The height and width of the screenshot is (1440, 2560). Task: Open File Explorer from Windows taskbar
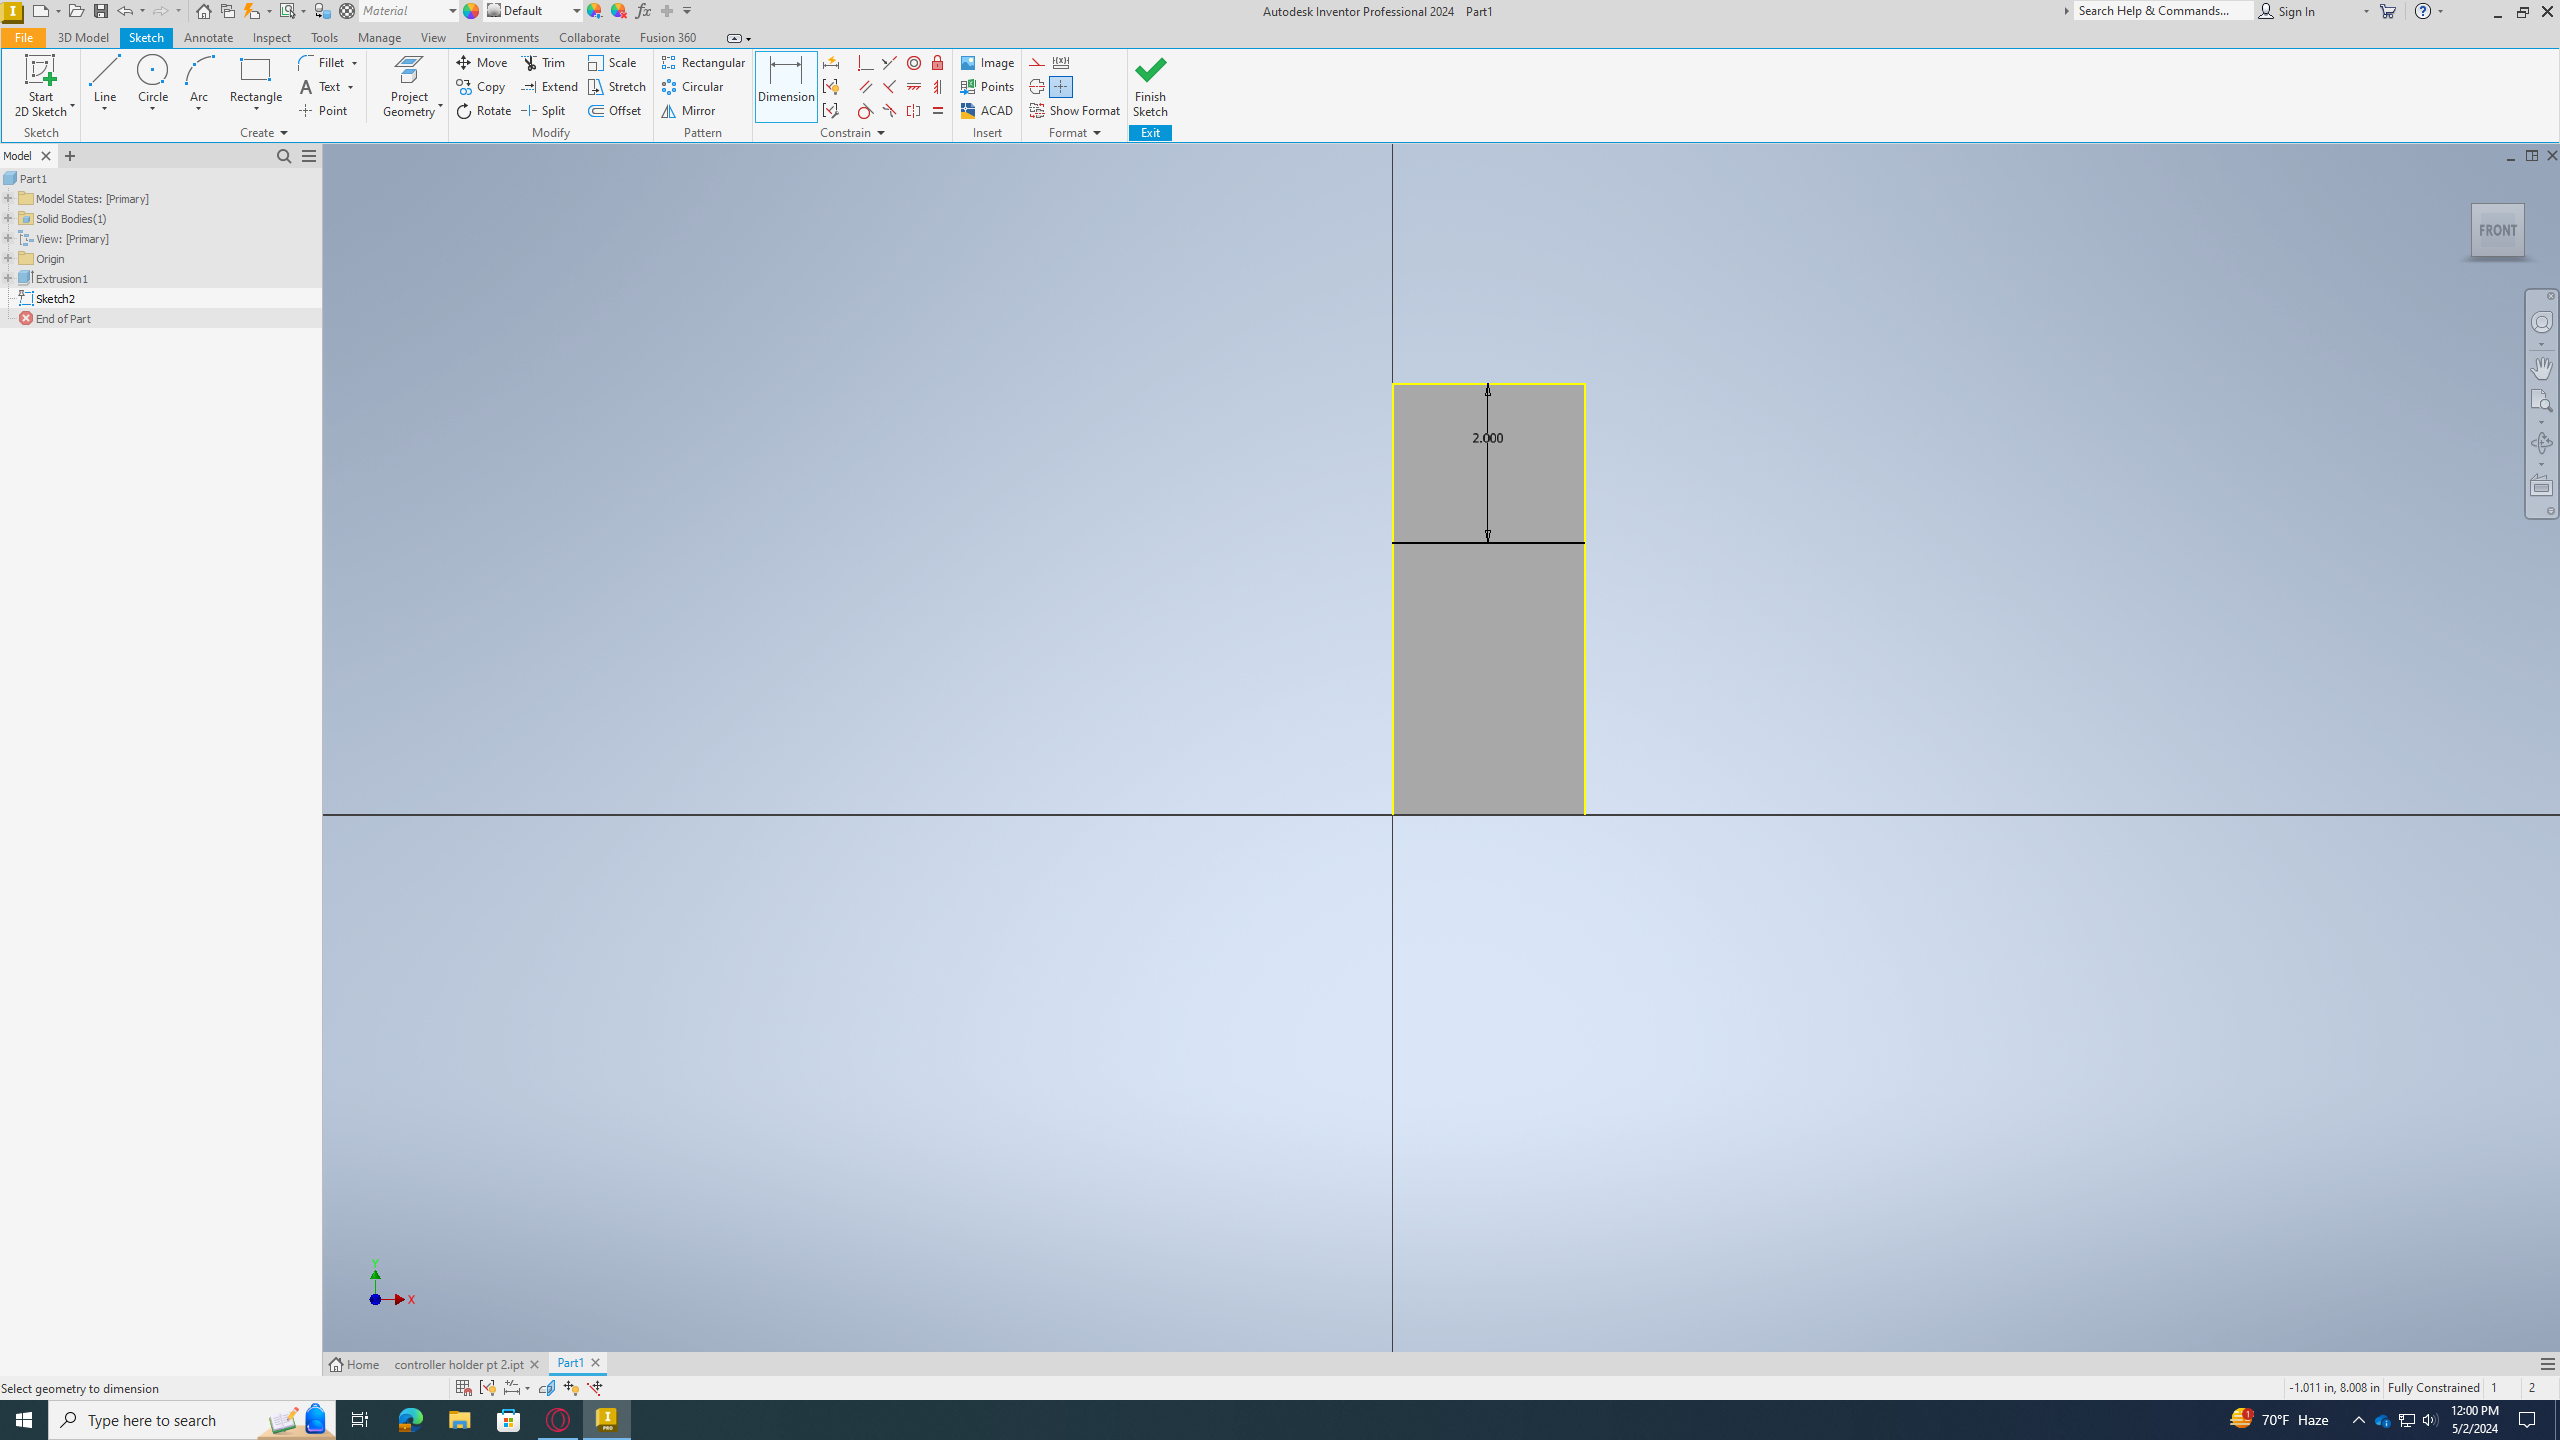click(x=459, y=1420)
